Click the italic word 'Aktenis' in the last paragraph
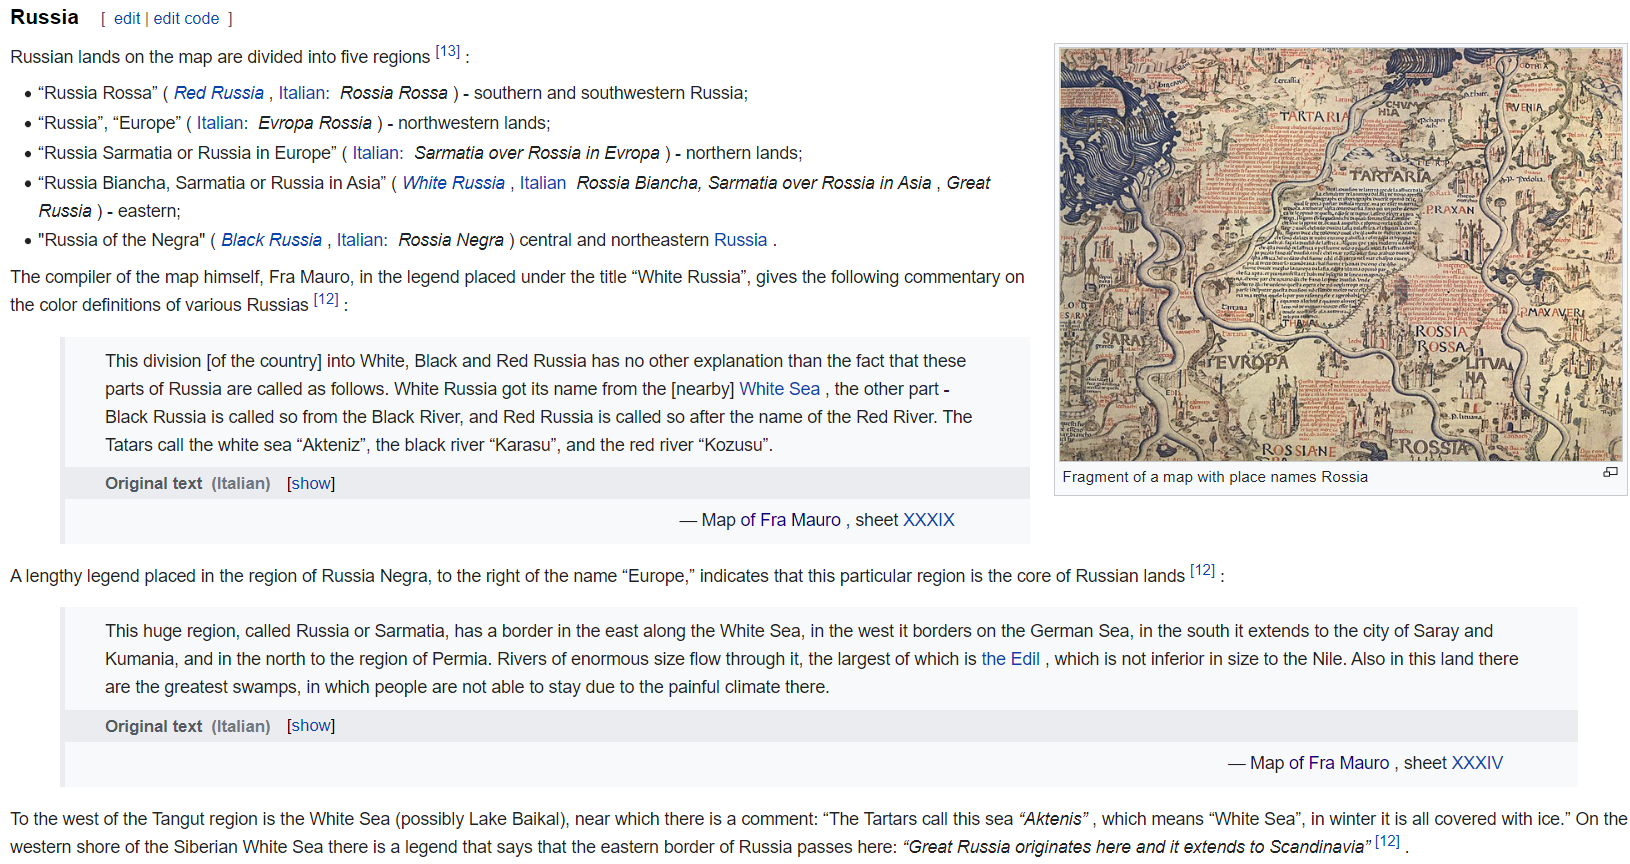Viewport: 1630px width, 864px height. tap(1053, 819)
